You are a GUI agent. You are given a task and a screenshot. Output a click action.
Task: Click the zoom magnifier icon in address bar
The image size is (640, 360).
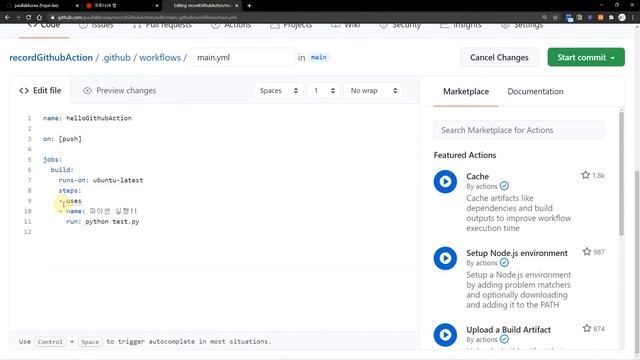click(x=544, y=18)
